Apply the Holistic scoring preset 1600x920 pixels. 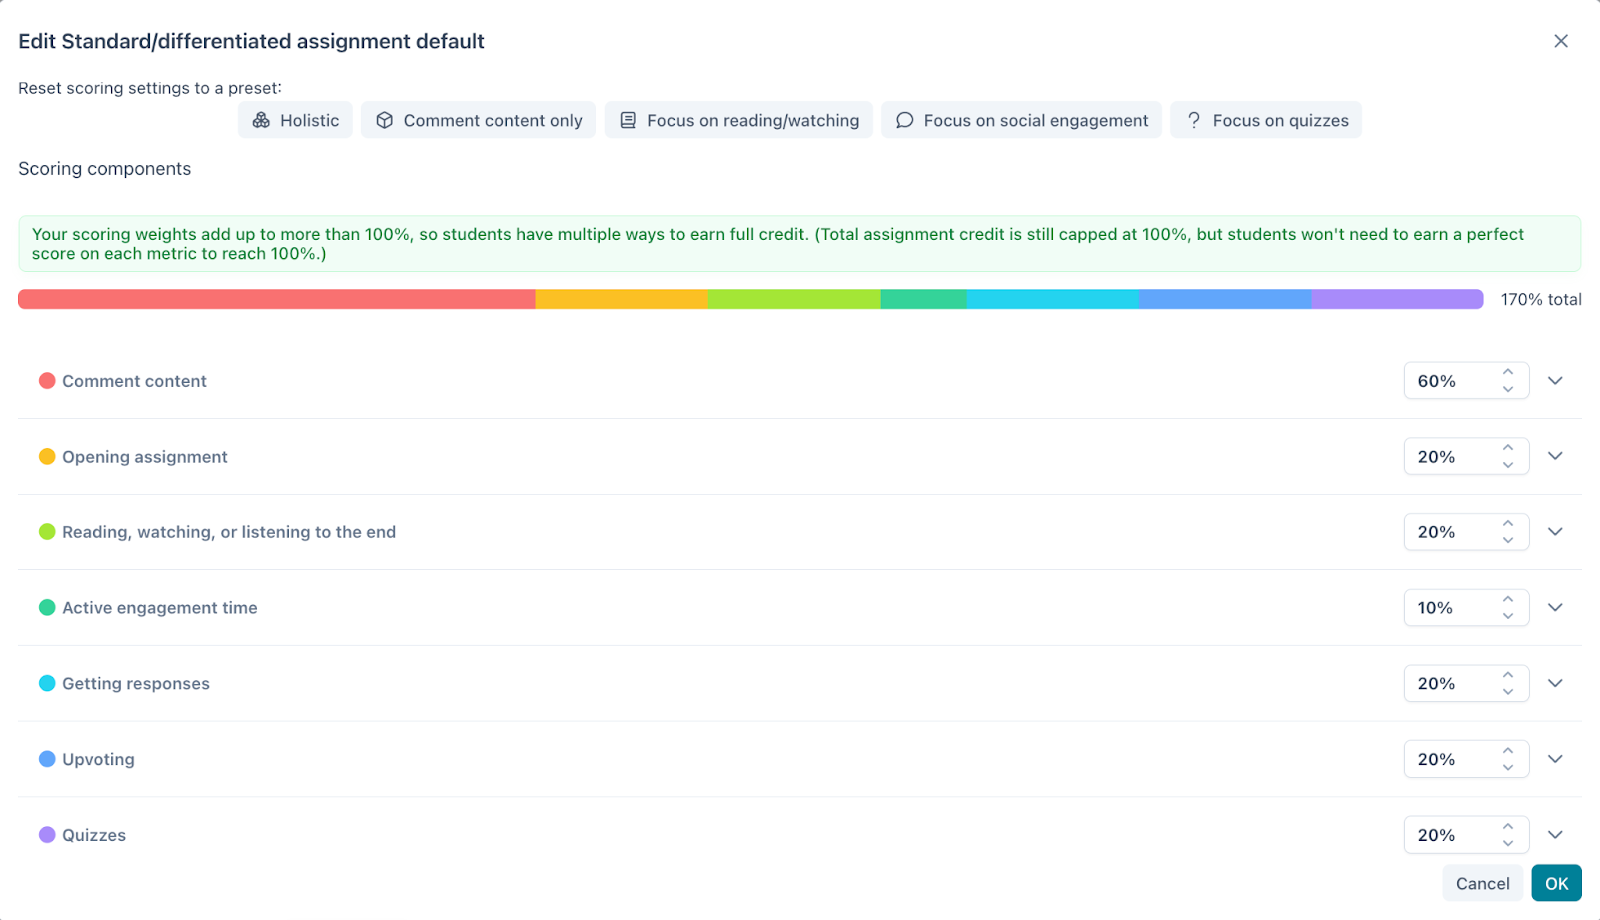point(295,120)
